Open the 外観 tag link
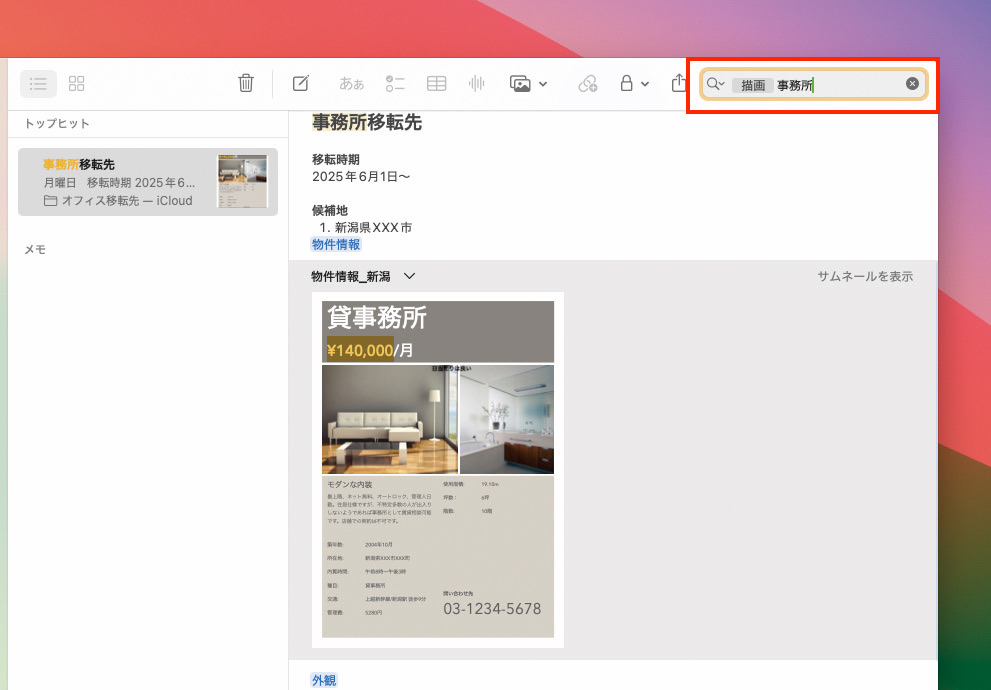This screenshot has width=991, height=690. tap(324, 681)
